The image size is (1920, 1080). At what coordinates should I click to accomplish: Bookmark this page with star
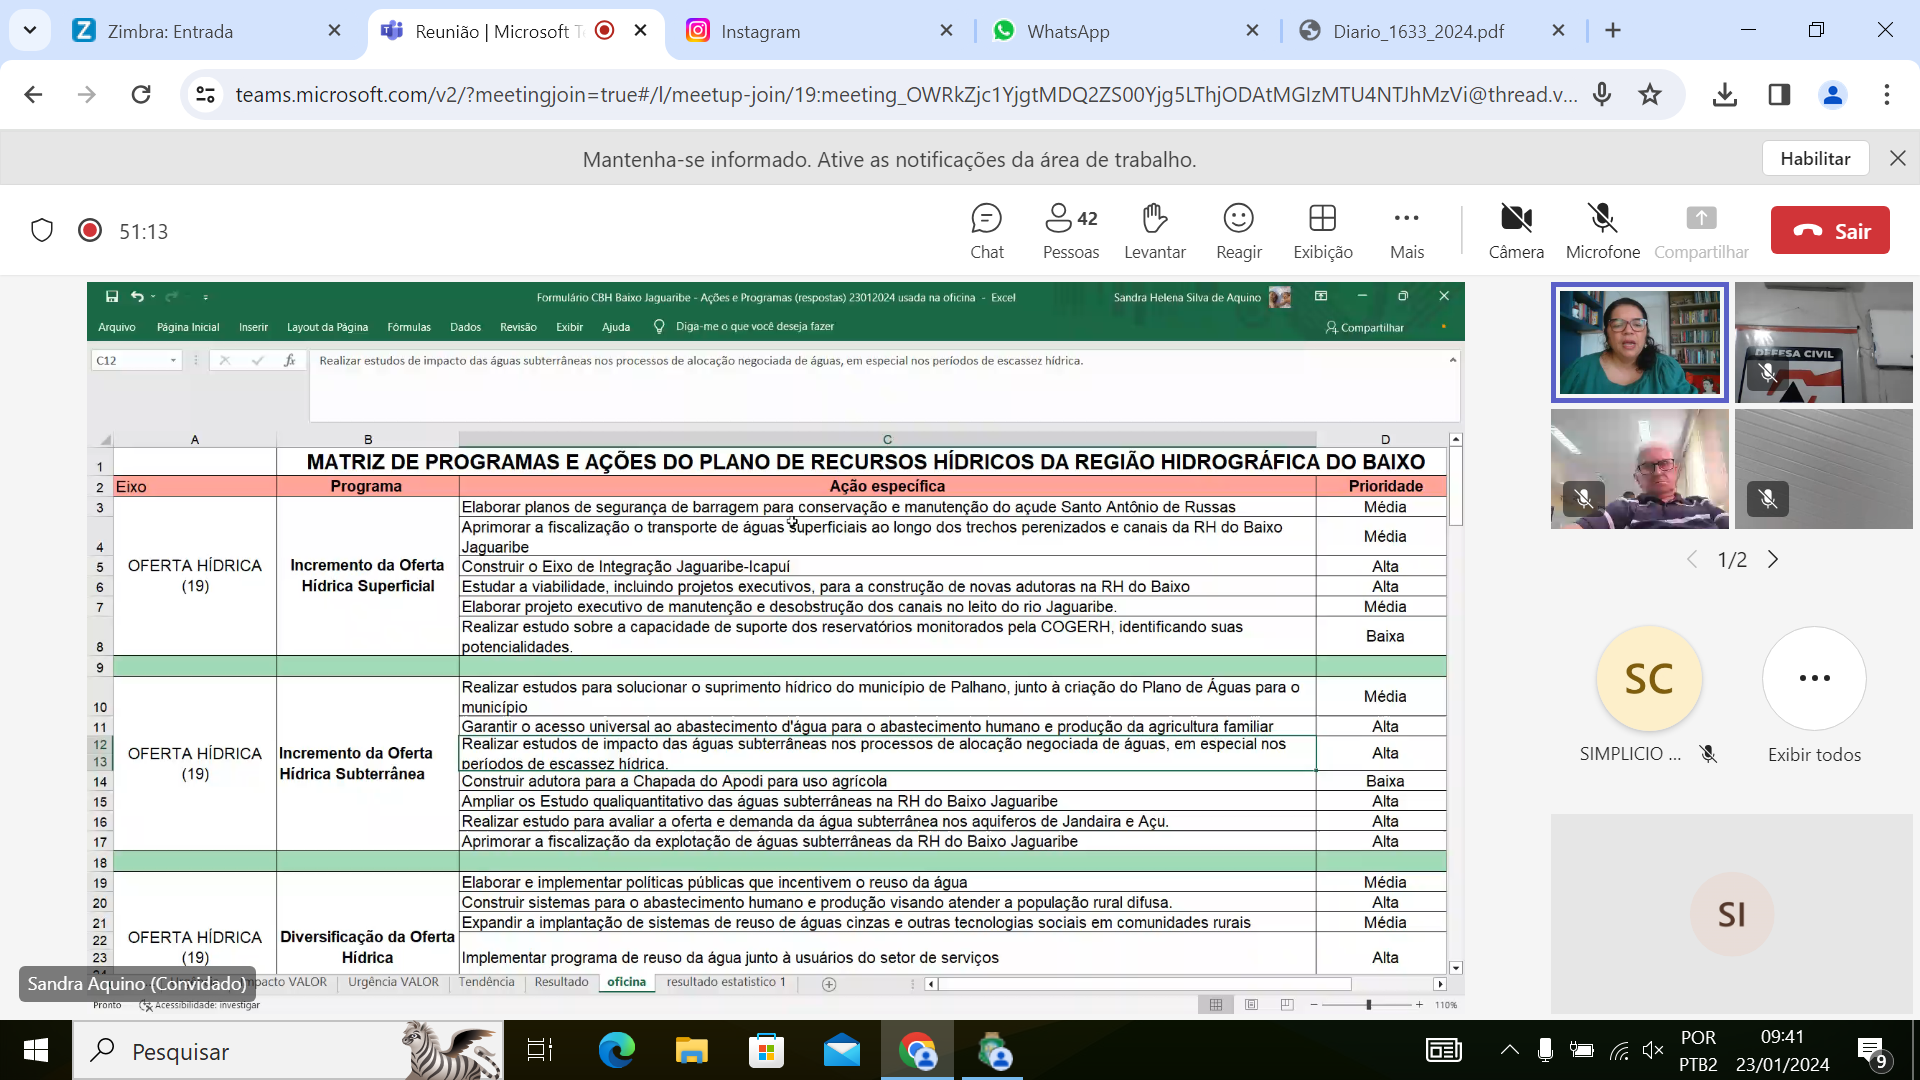[1650, 95]
